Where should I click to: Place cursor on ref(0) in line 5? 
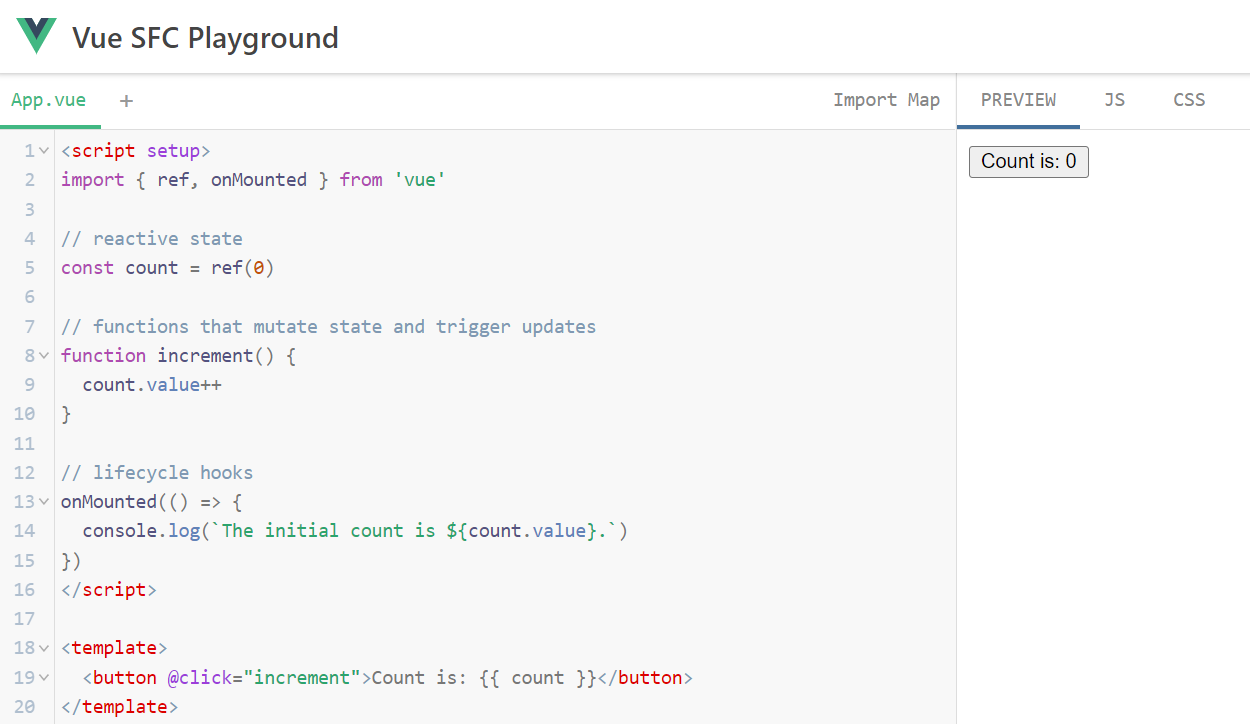pos(242,268)
